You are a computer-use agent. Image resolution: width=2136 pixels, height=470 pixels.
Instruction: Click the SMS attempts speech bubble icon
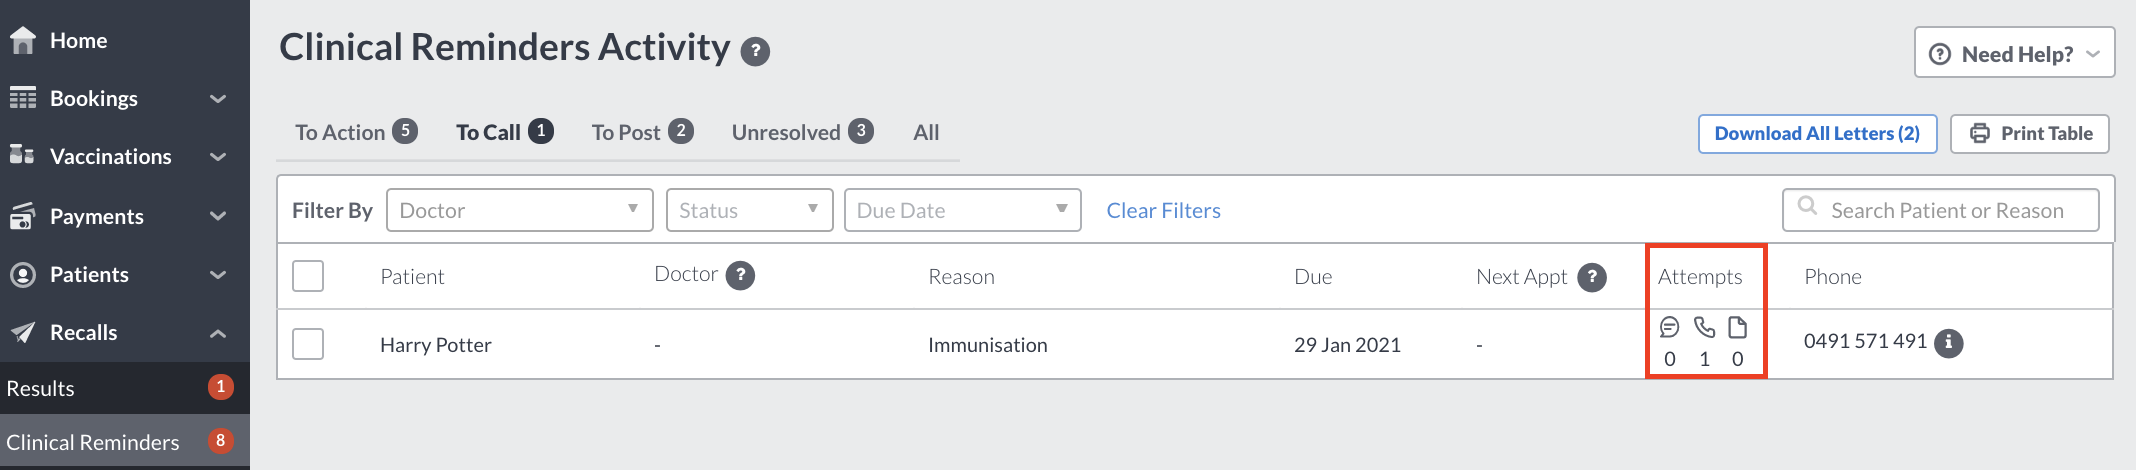(x=1669, y=327)
